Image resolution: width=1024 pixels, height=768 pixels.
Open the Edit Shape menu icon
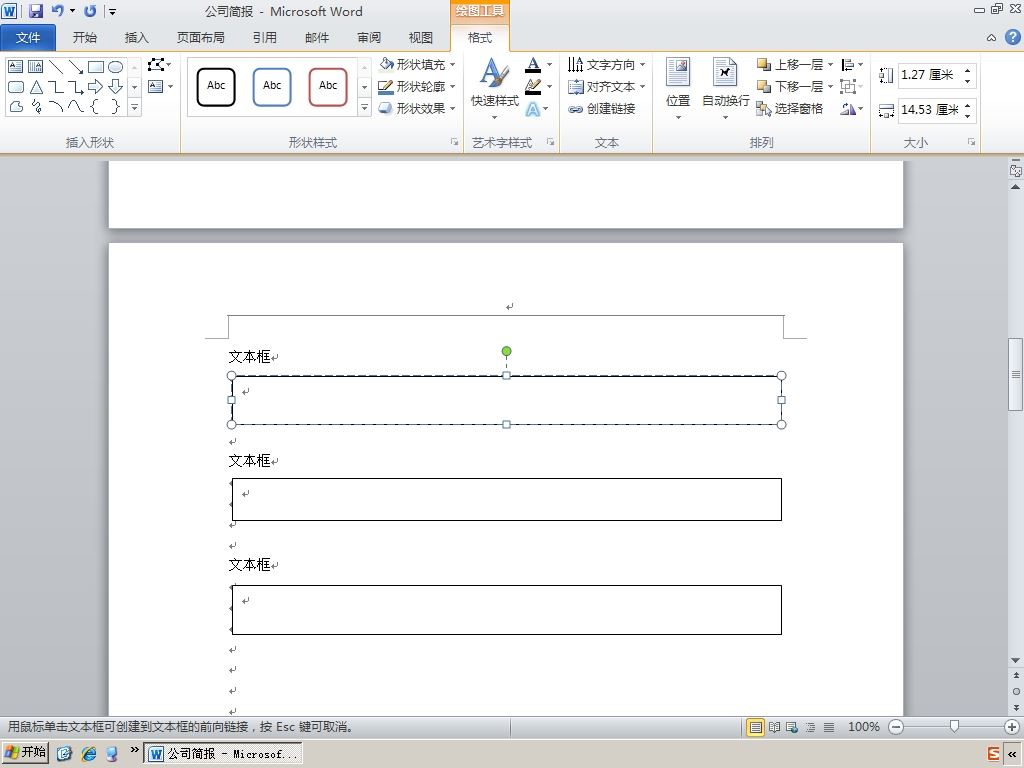click(159, 65)
